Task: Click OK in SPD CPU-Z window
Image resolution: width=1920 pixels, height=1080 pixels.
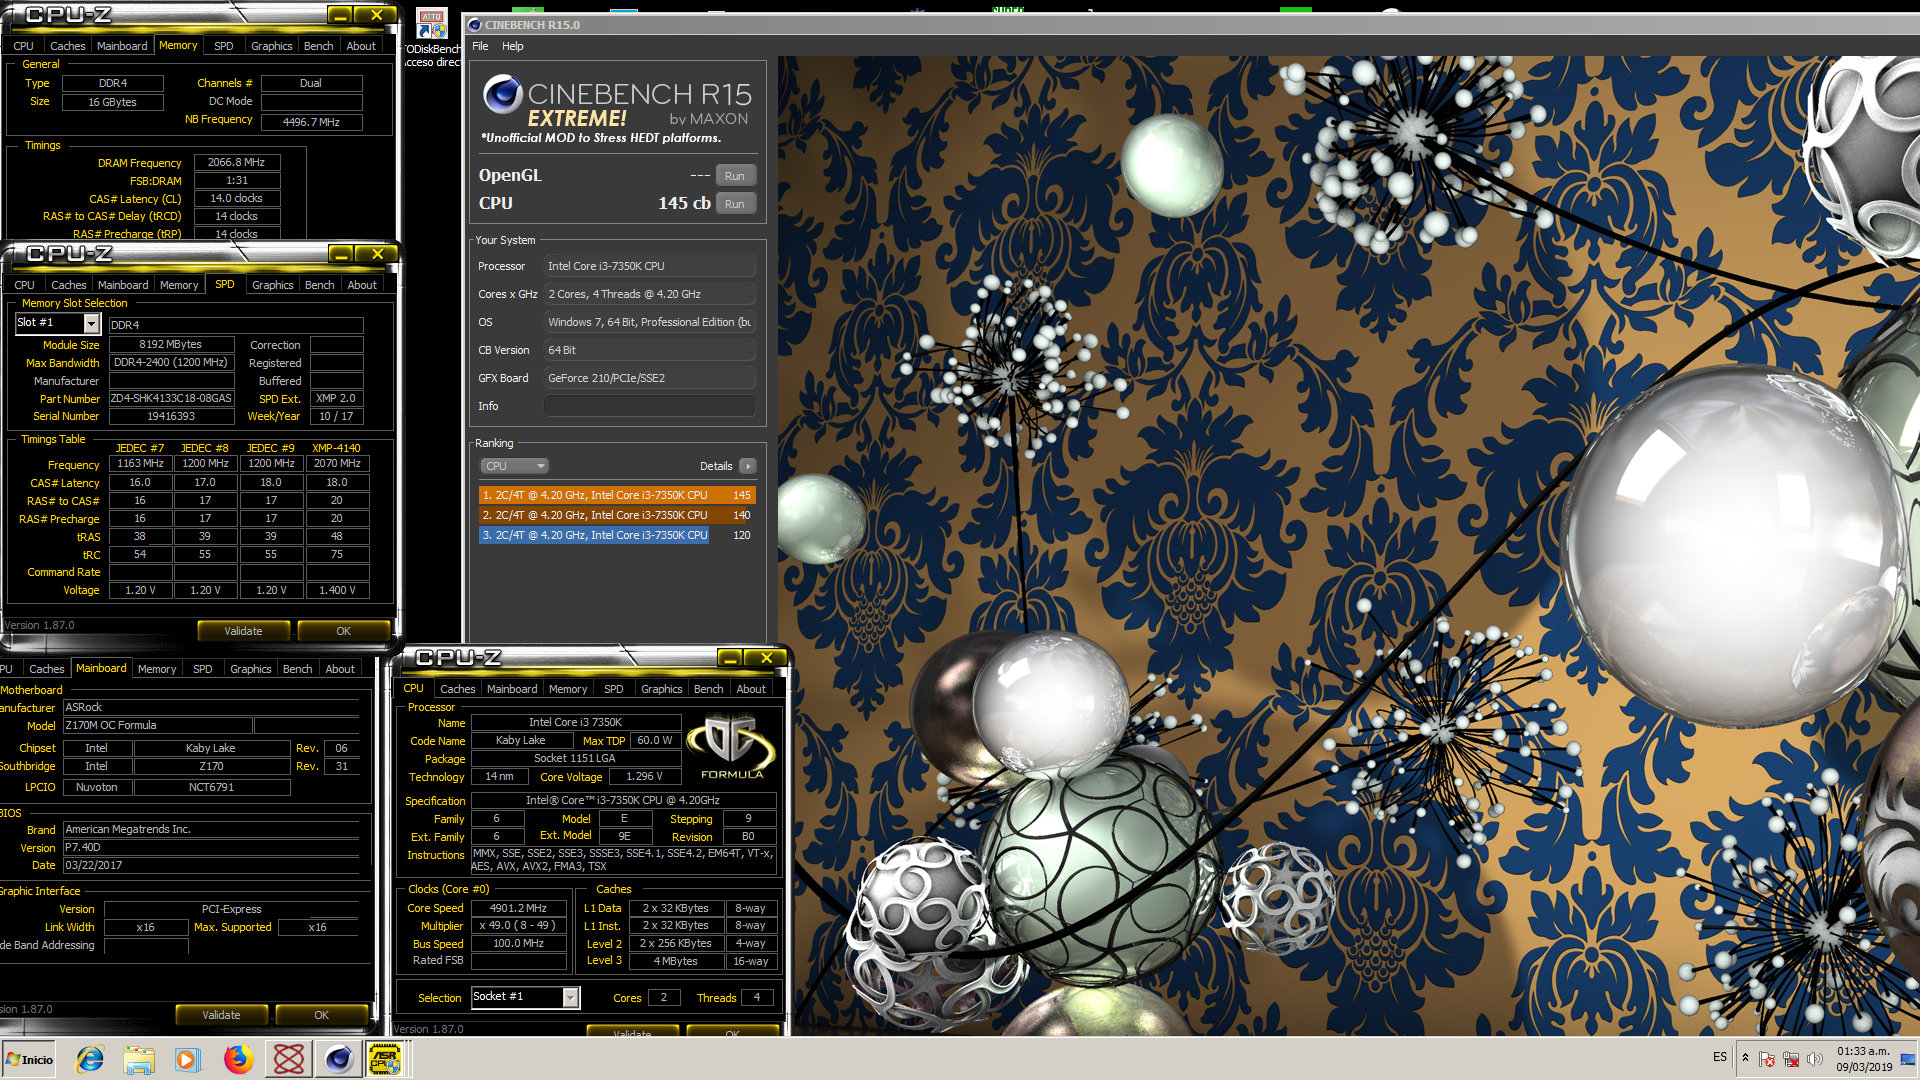Action: tap(343, 631)
